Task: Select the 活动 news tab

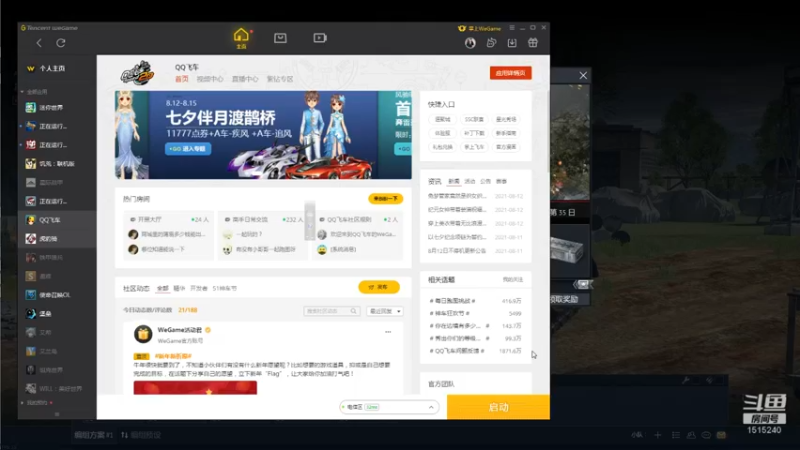Action: tap(470, 181)
